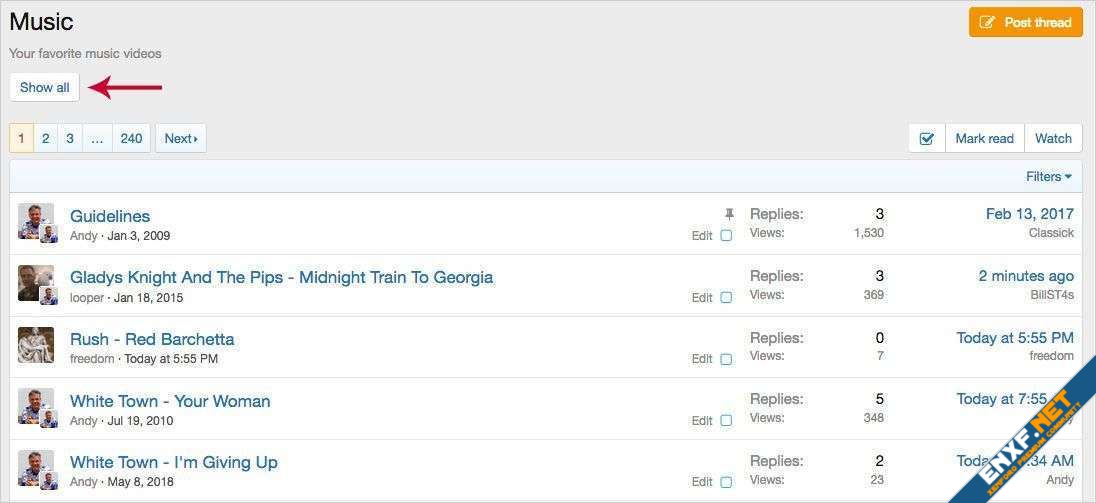Jump to last page 240
The width and height of the screenshot is (1096, 503).
pos(131,138)
